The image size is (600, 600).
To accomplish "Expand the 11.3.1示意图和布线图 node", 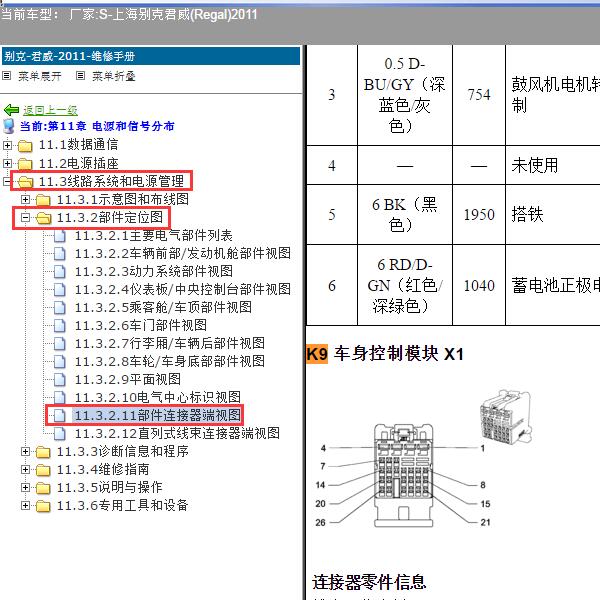I will [x=25, y=199].
